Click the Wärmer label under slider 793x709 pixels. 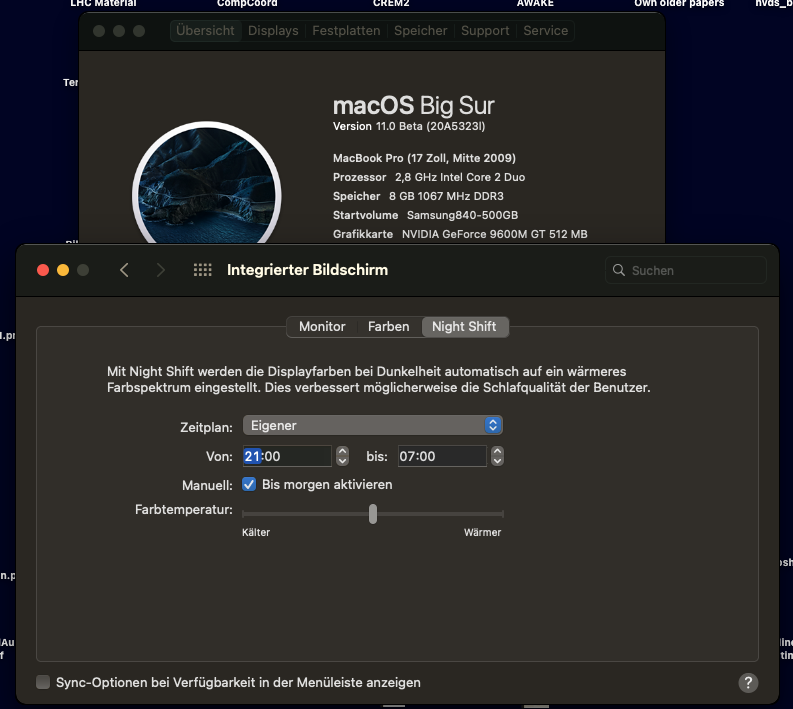pos(482,532)
